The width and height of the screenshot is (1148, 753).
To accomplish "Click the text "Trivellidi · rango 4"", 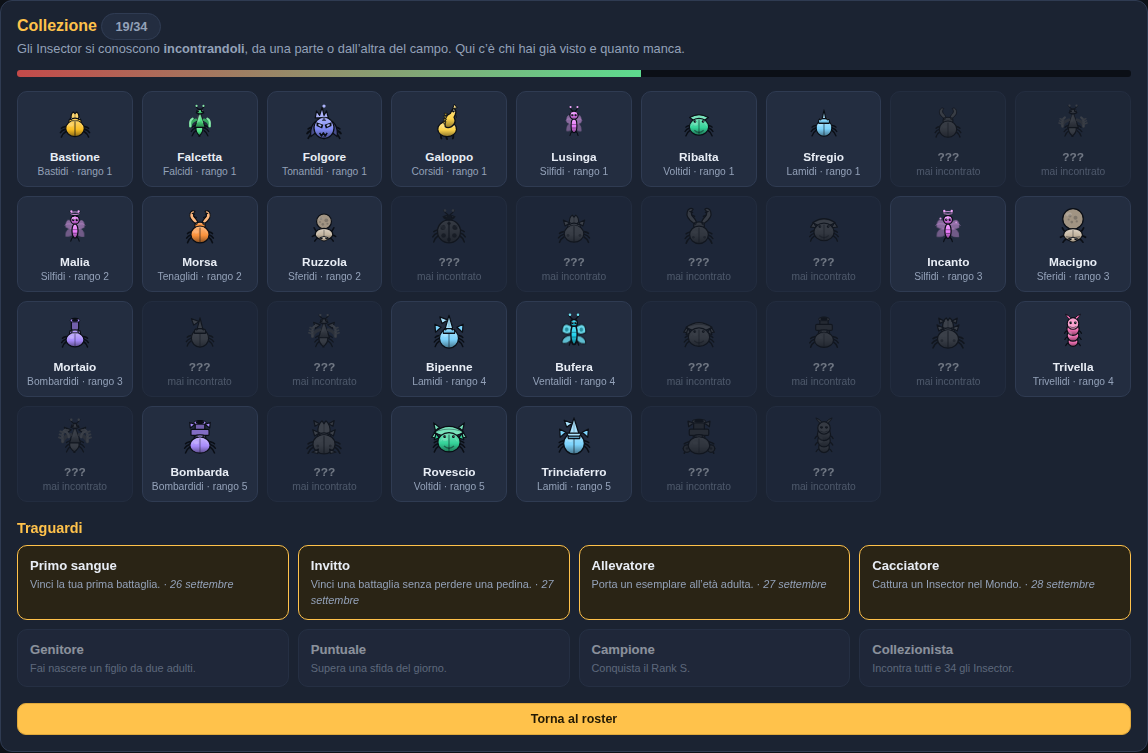I will 1073,382.
